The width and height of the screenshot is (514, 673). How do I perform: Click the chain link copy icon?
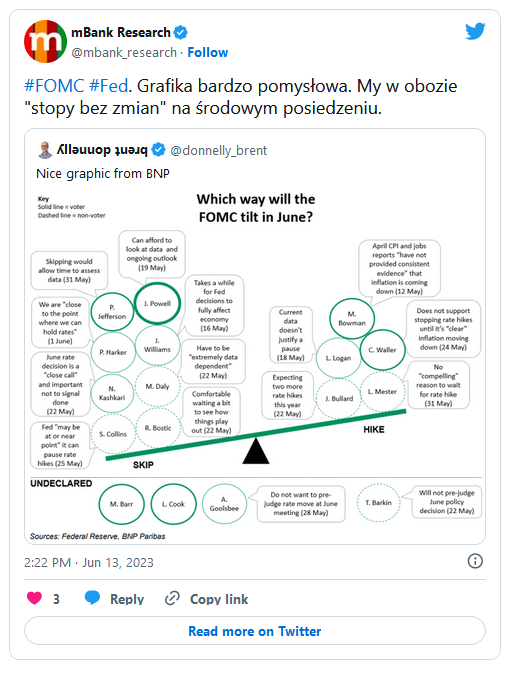click(172, 598)
